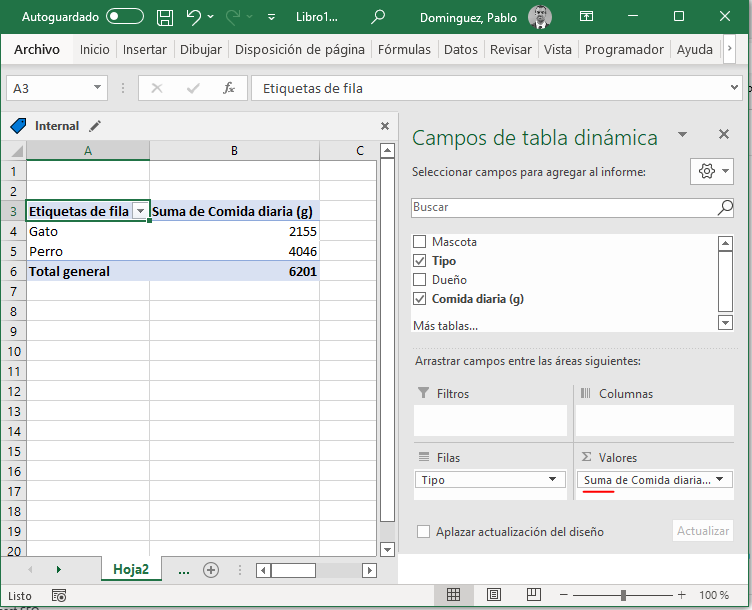Expand the formula bar
Image resolution: width=752 pixels, height=610 pixels.
tap(734, 88)
